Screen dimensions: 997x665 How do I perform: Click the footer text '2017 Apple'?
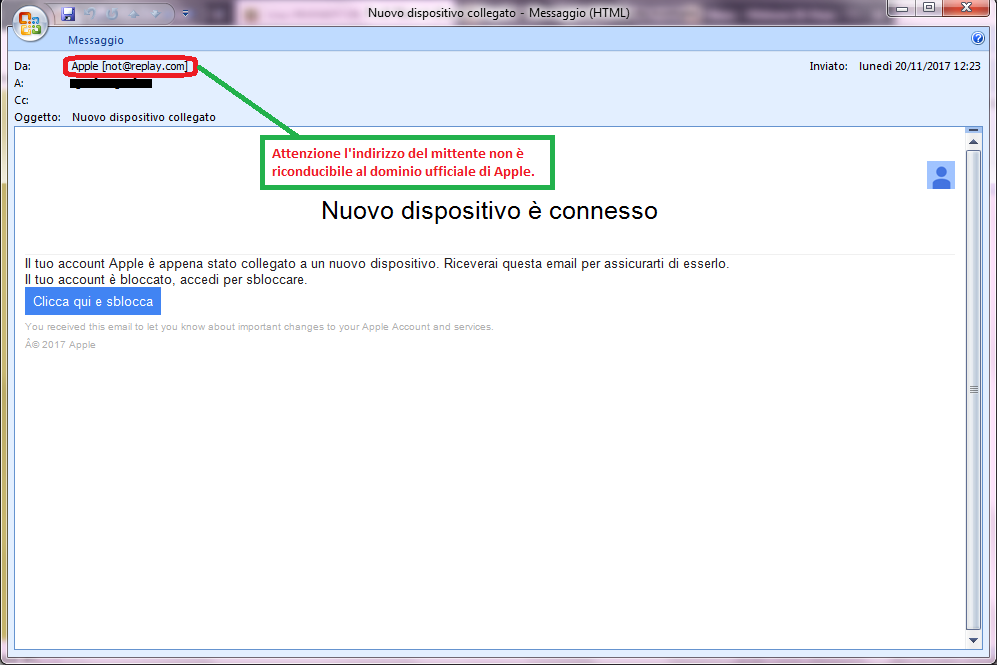[69, 345]
